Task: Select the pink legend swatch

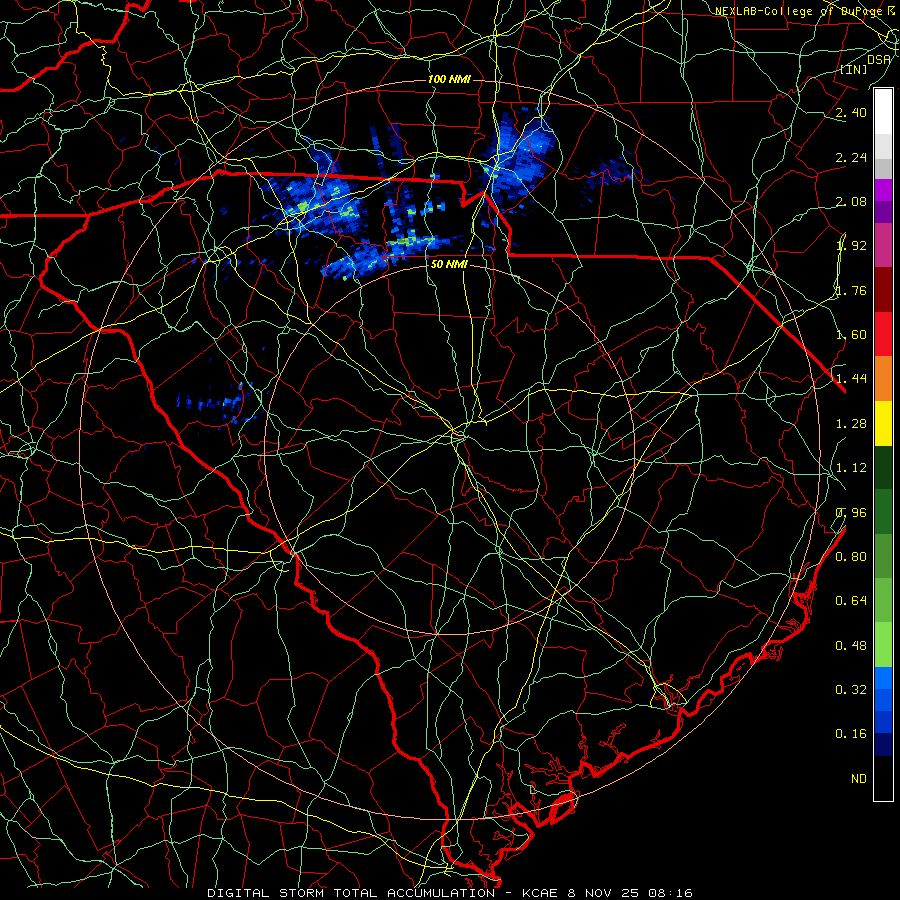Action: [883, 245]
